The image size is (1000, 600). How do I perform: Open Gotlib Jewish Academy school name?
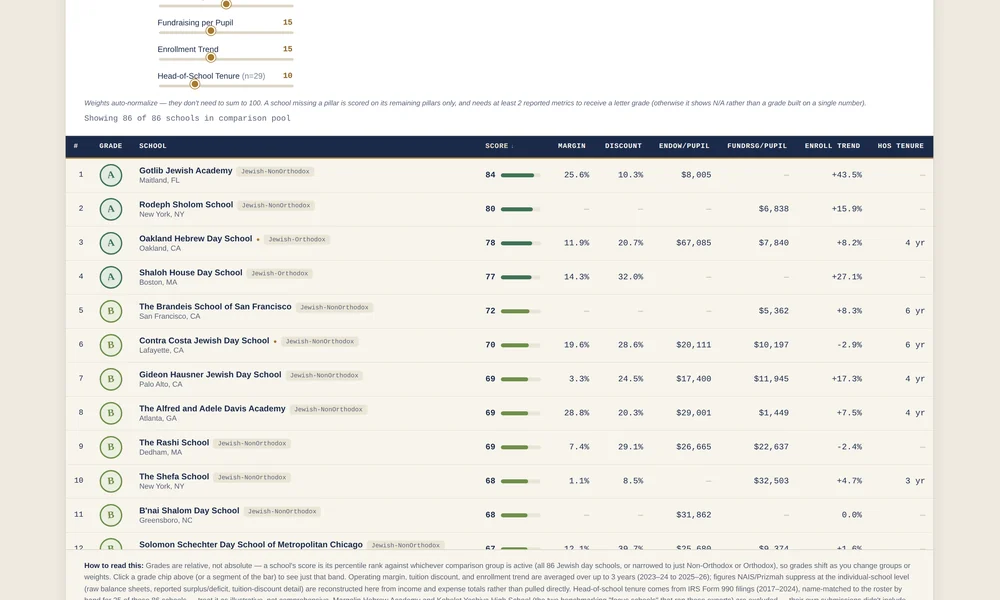[x=186, y=171]
